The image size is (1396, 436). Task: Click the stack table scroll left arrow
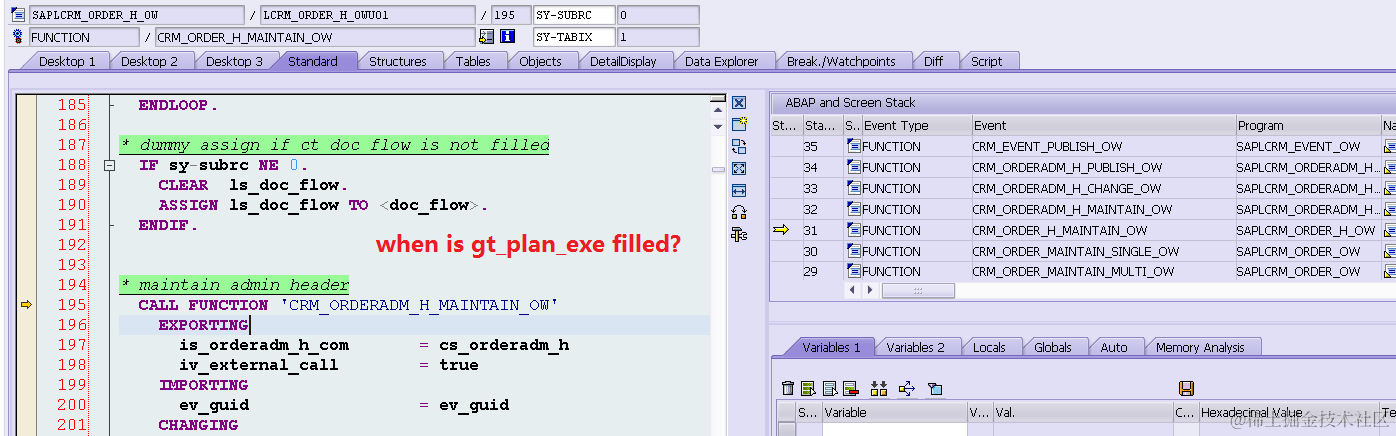tap(853, 290)
